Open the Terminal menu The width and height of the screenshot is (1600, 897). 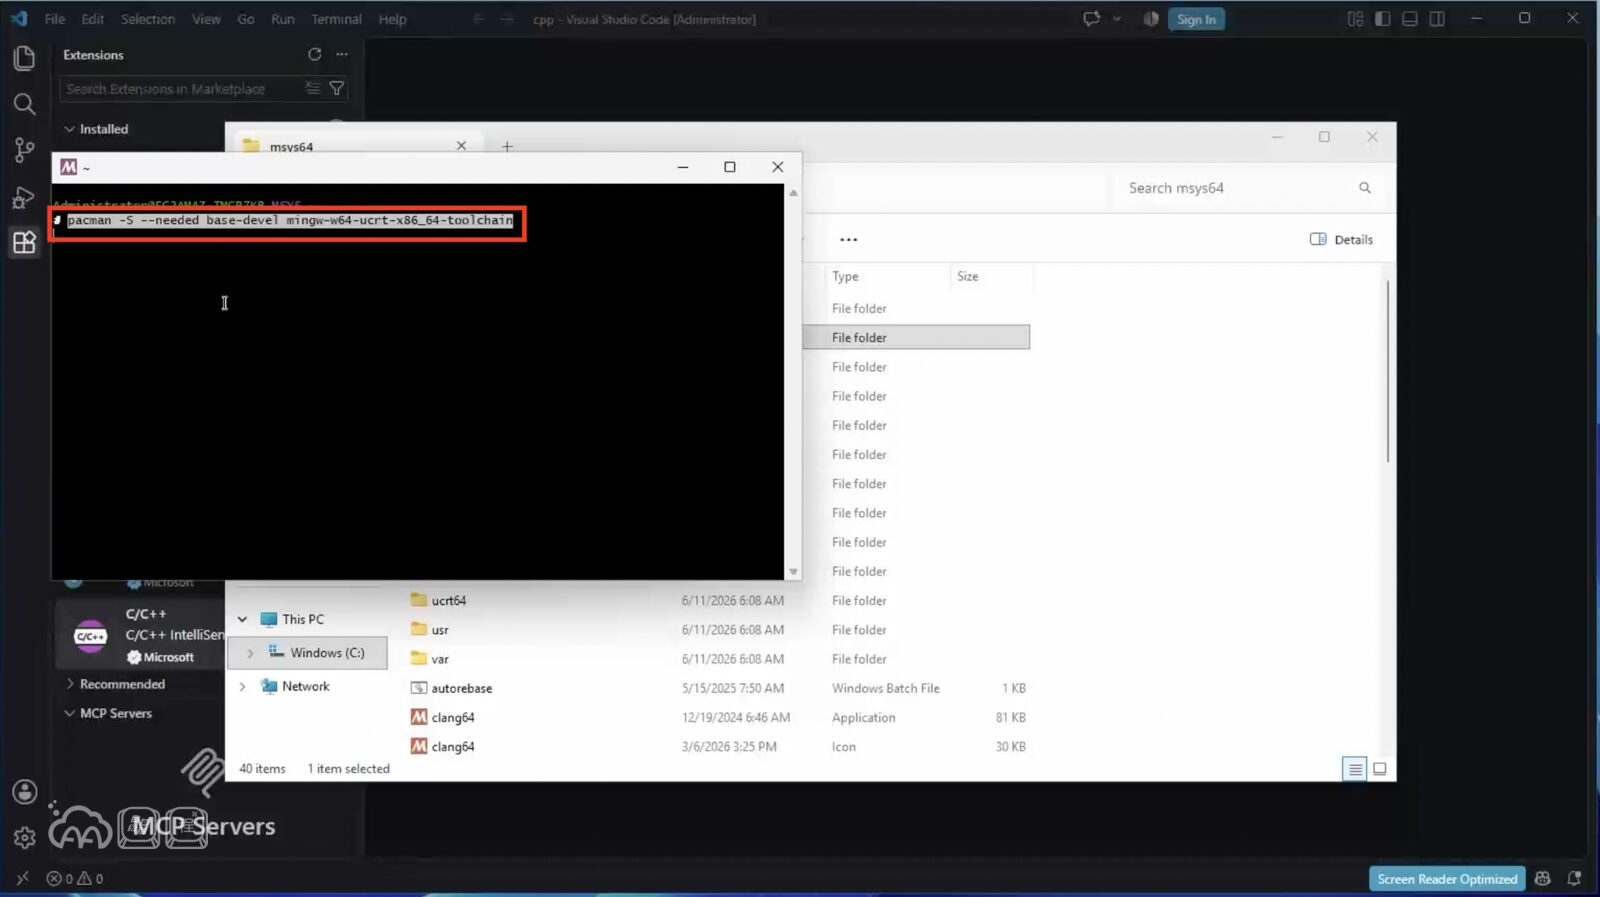[336, 19]
